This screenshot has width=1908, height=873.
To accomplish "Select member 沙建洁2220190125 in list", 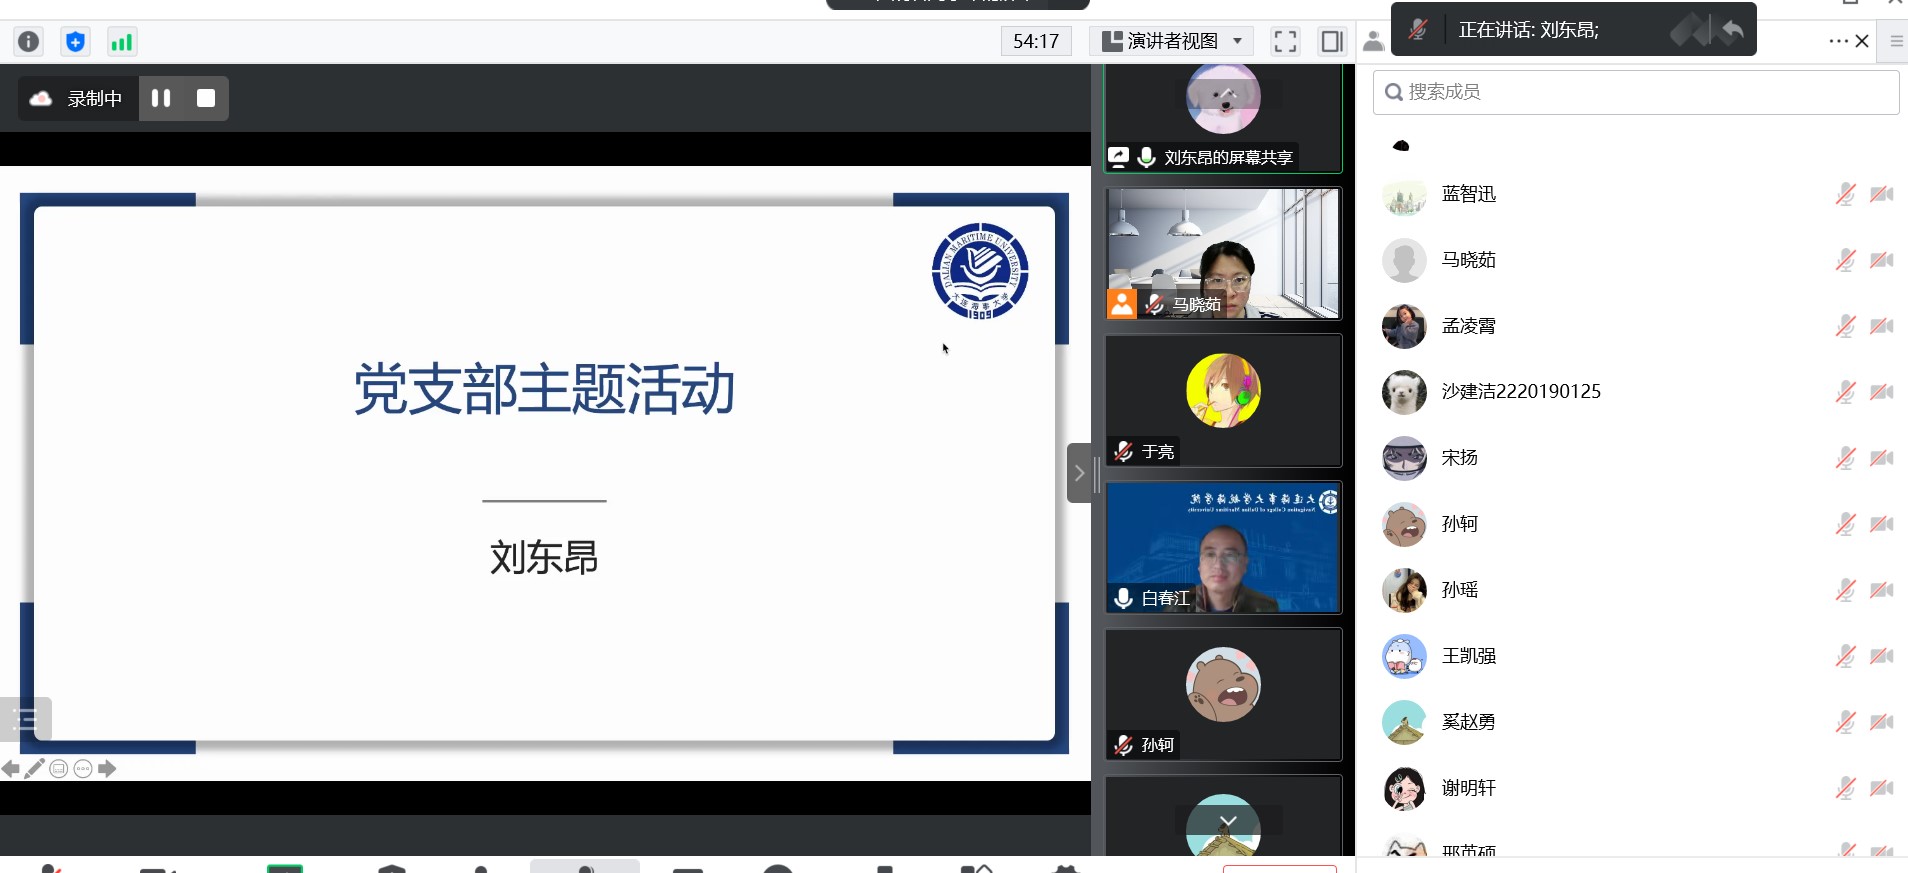I will click(x=1520, y=392).
